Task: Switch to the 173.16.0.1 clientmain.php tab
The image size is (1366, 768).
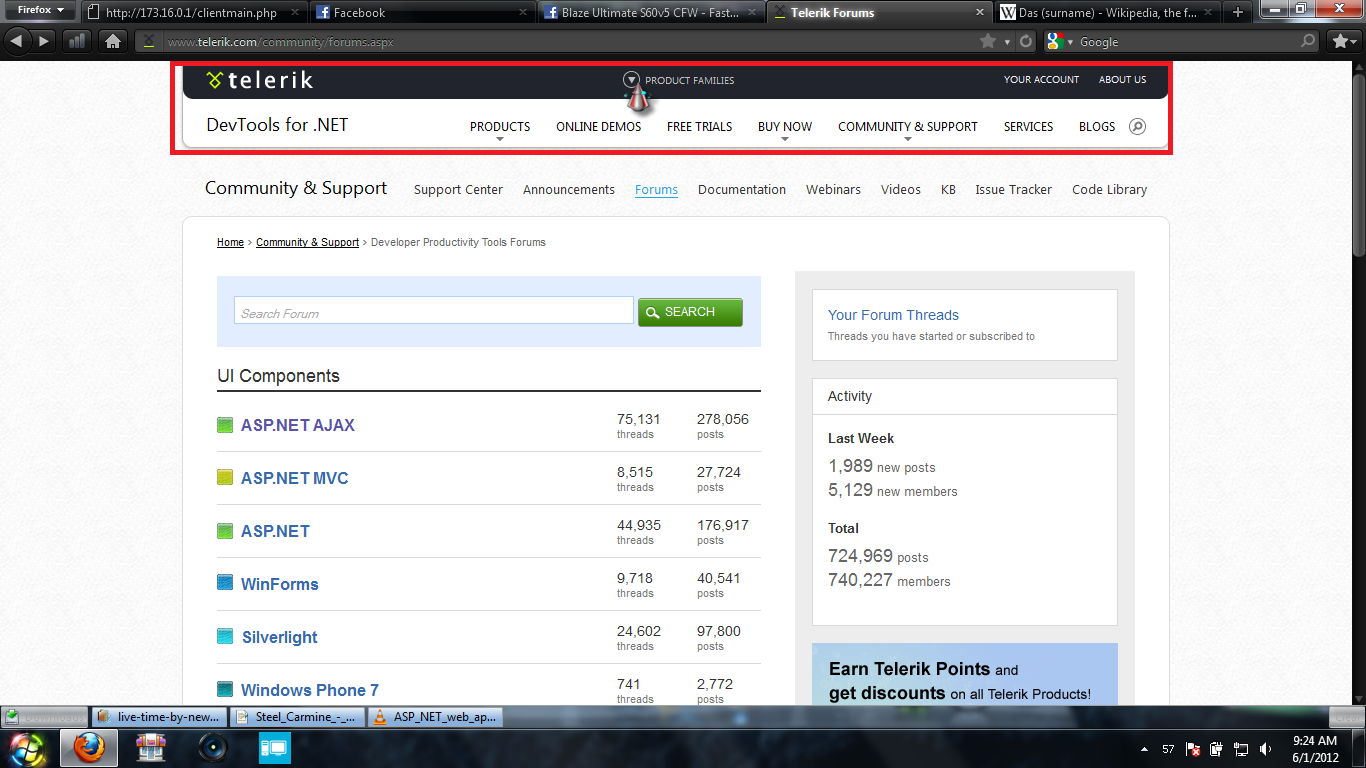Action: 193,13
